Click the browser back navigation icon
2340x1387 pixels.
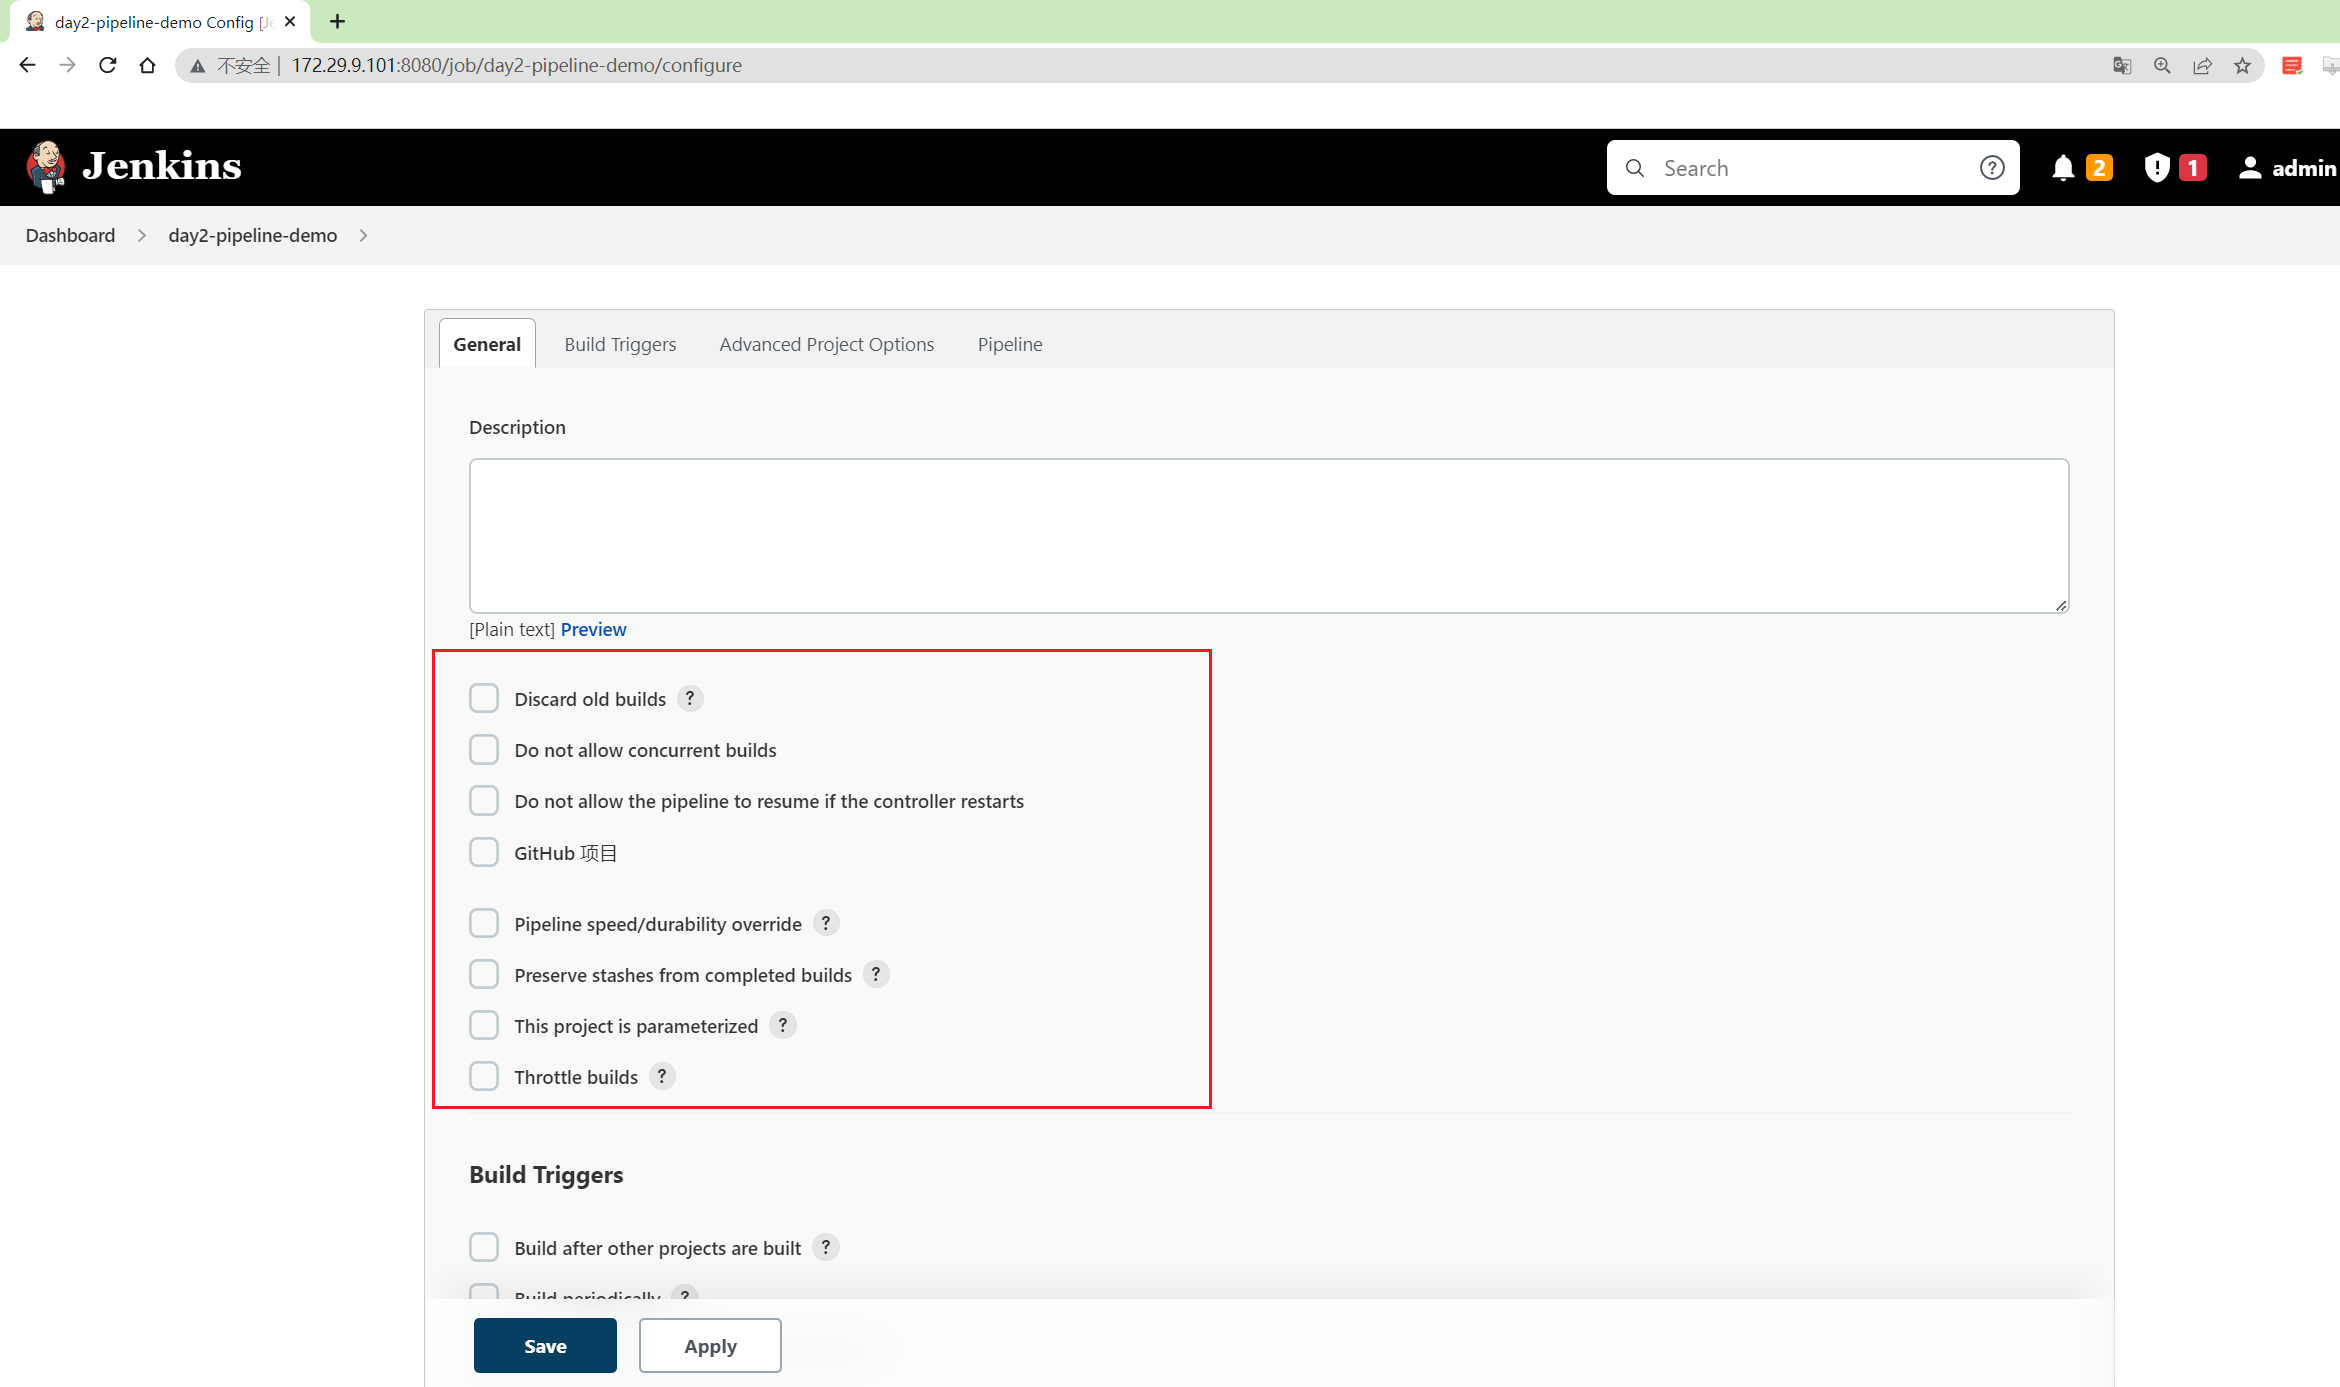coord(28,66)
